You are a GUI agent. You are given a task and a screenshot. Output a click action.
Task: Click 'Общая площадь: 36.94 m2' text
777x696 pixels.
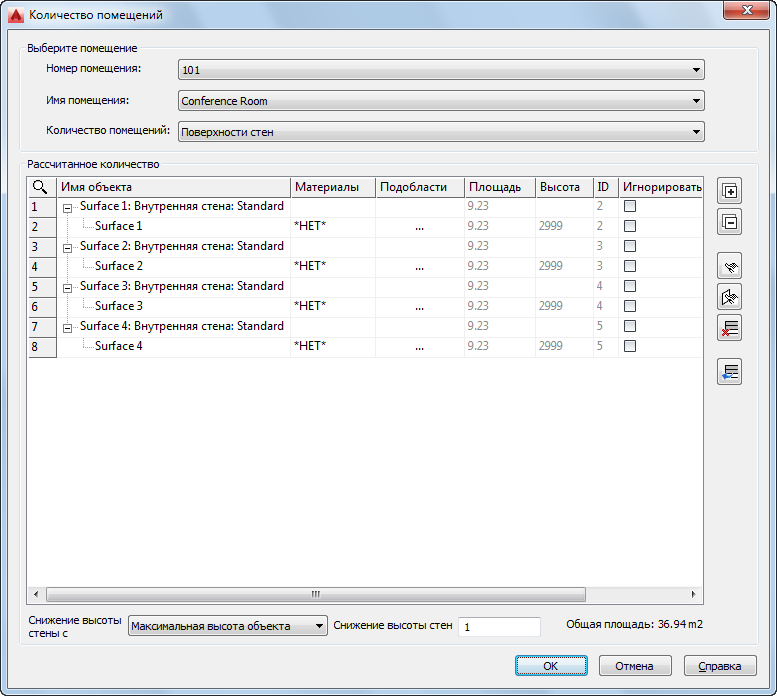pos(634,624)
